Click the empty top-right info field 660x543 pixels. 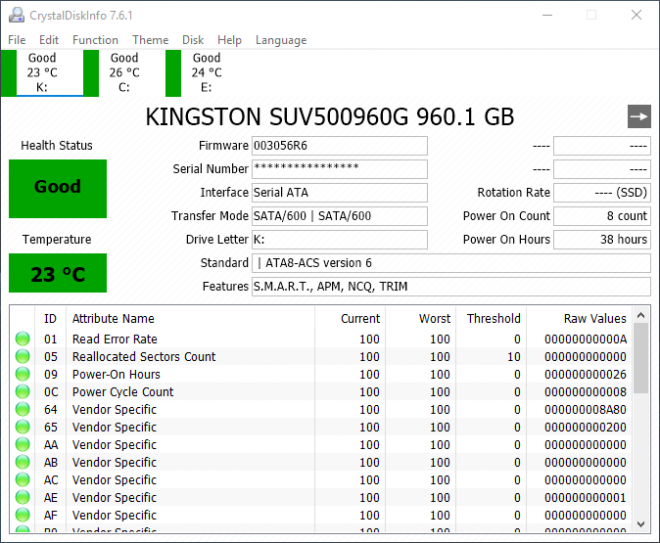[602, 146]
